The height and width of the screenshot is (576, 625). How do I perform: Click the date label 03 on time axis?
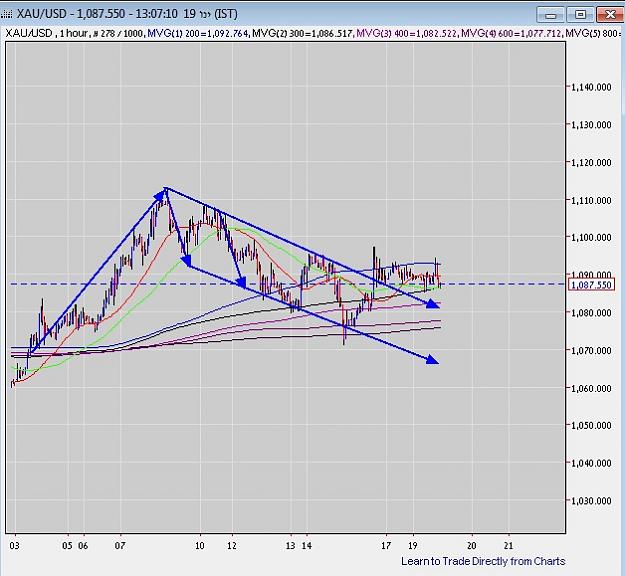tap(14, 545)
